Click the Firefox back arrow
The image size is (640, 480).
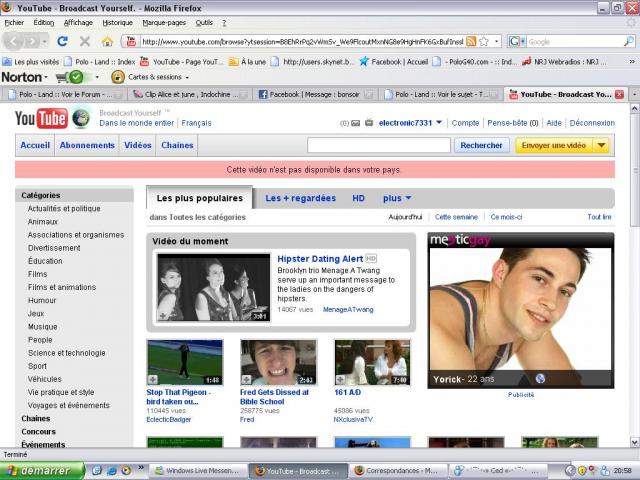click(x=13, y=41)
